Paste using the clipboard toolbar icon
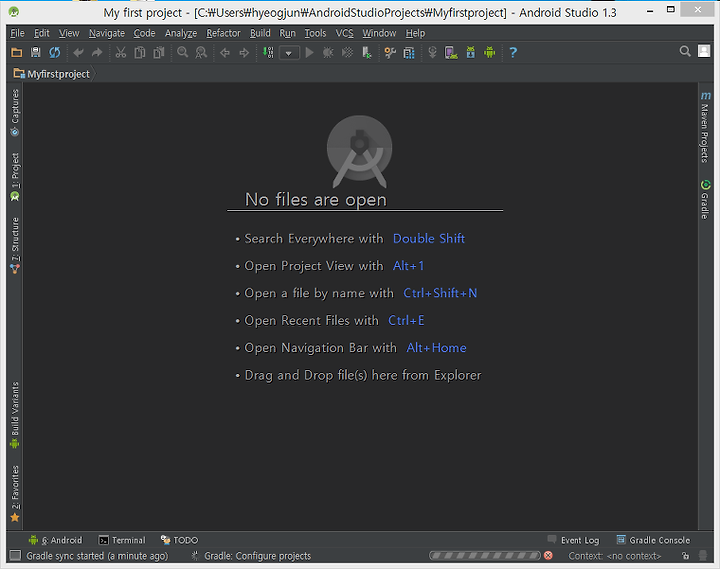Image resolution: width=720 pixels, height=569 pixels. 158,52
